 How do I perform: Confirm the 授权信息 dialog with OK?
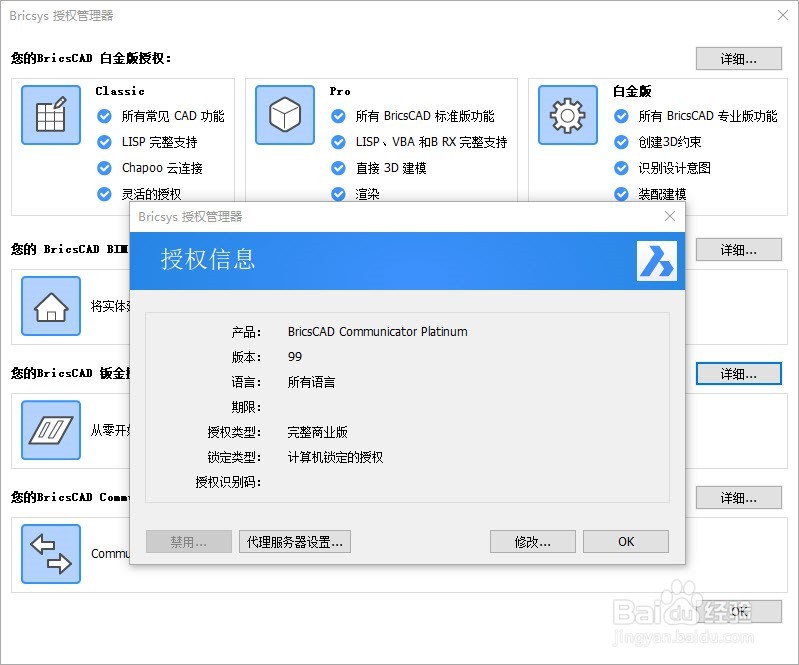pos(626,542)
